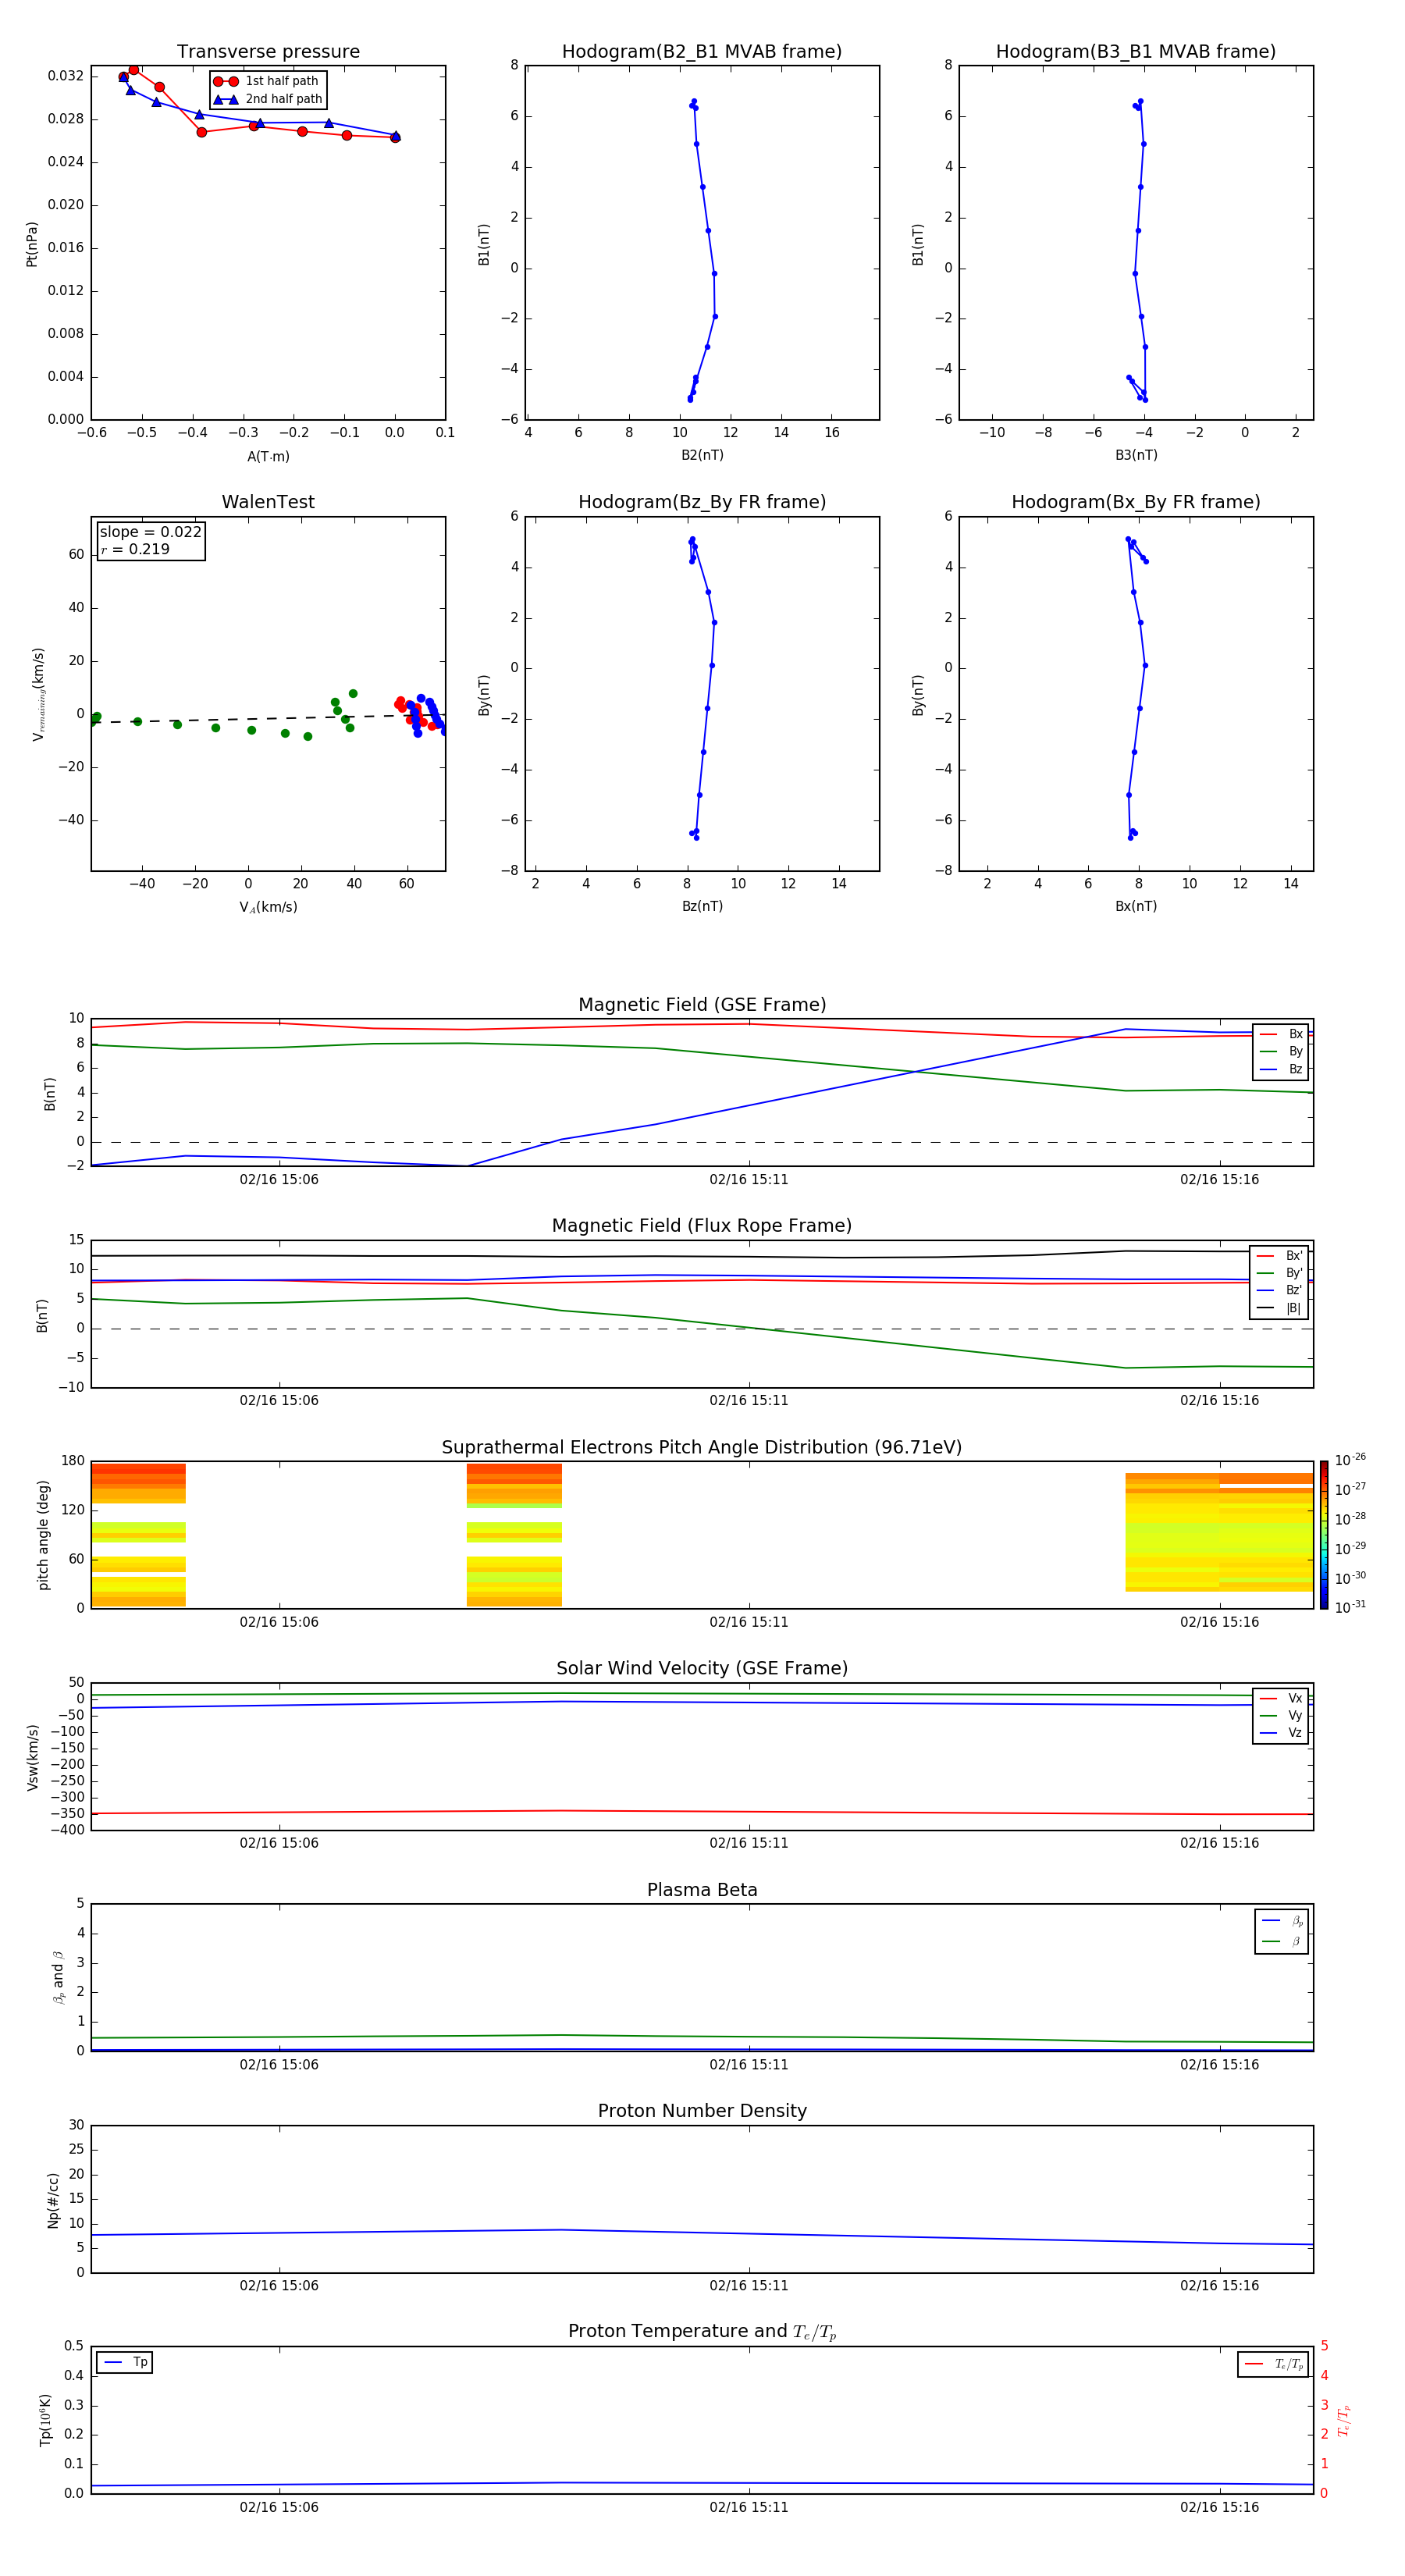Image resolution: width=1405 pixels, height=2576 pixels.
Task: Click the 'Plasma Beta' plot title
Action: 702,1890
